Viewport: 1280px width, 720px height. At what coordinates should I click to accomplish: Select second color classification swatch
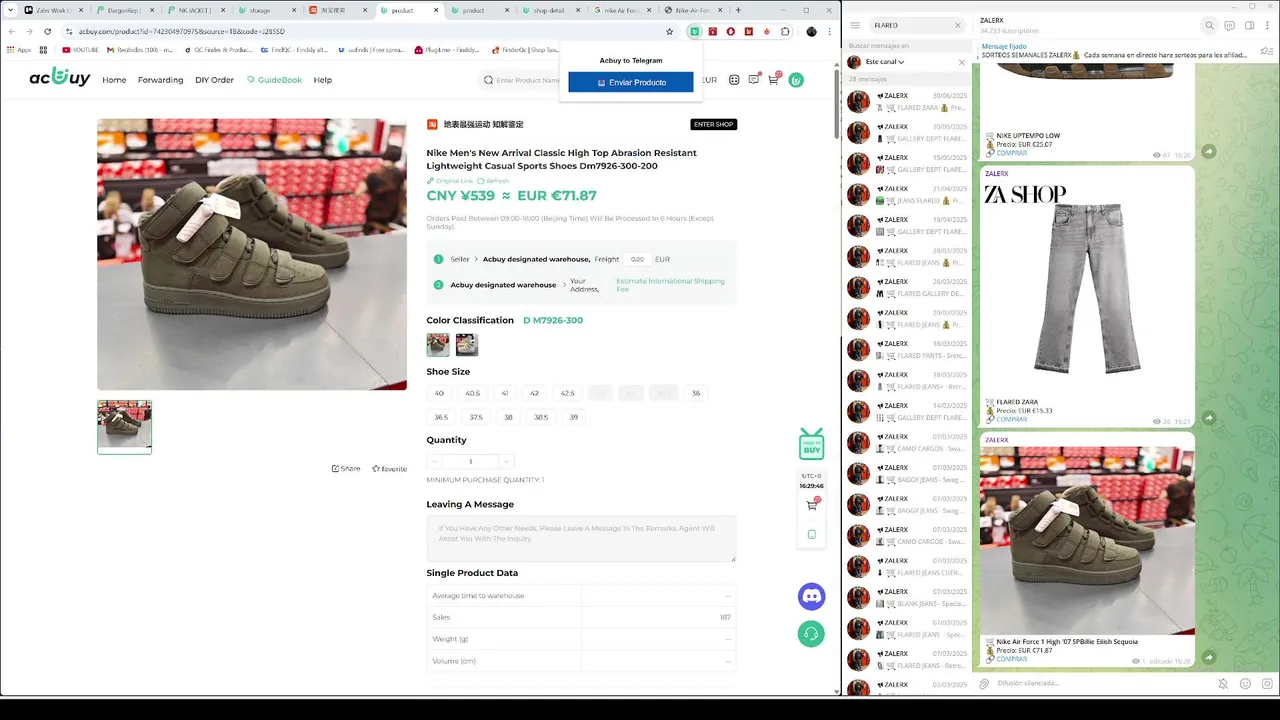pos(467,345)
